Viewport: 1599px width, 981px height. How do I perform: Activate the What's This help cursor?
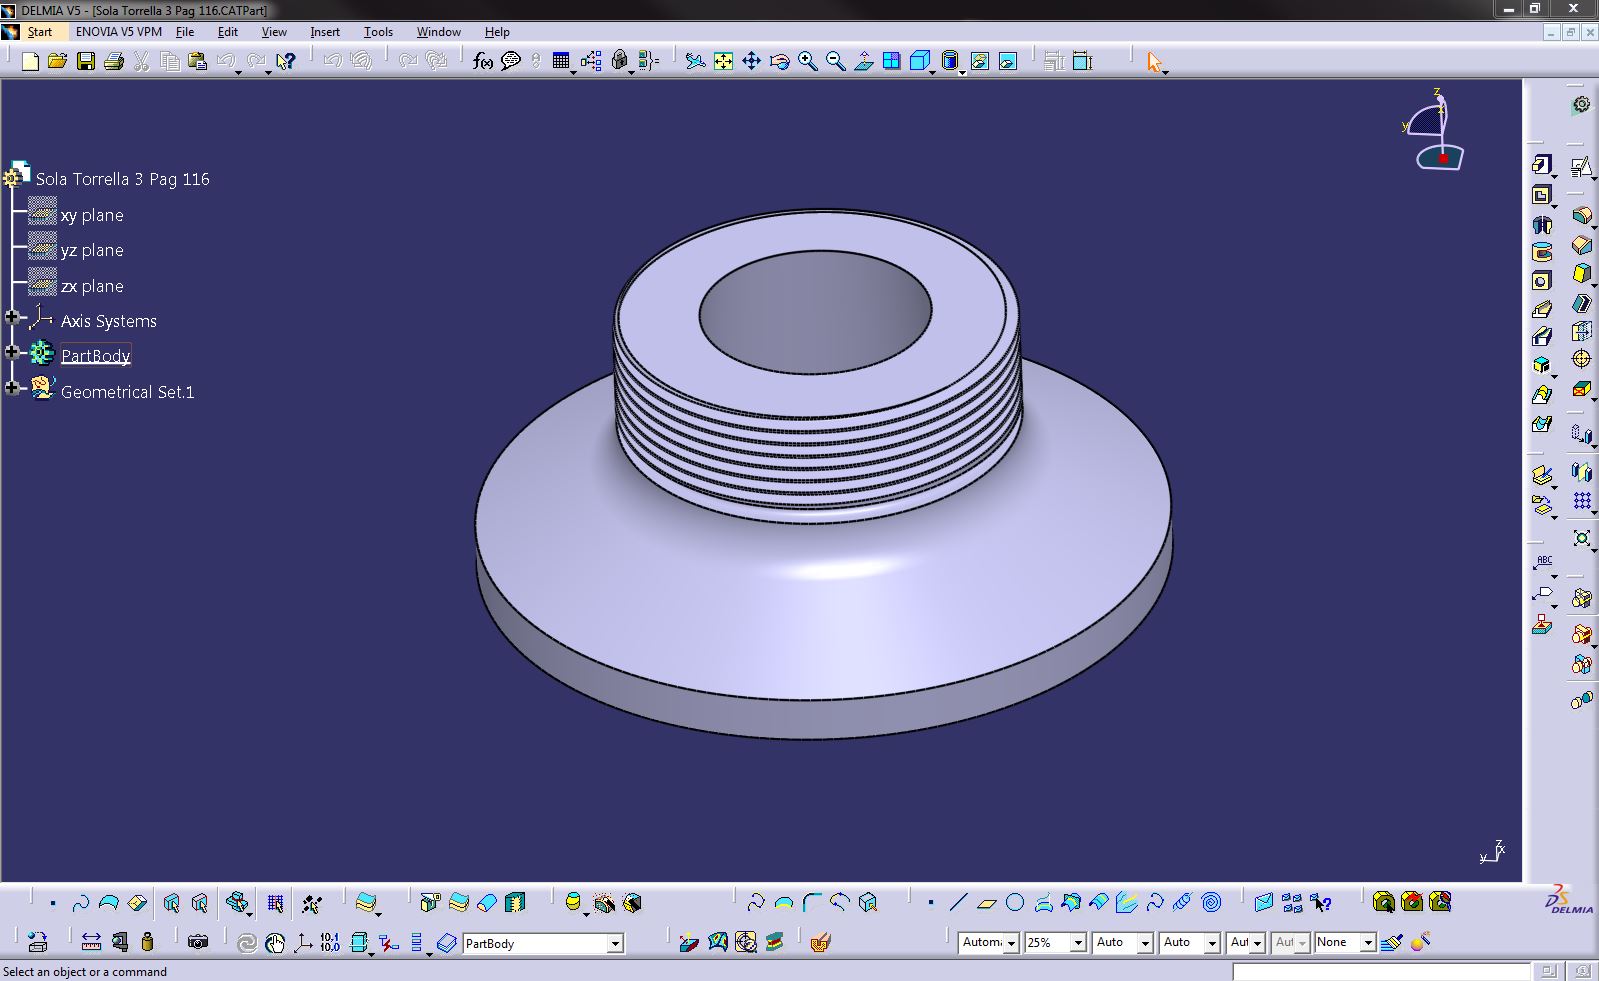click(x=286, y=62)
